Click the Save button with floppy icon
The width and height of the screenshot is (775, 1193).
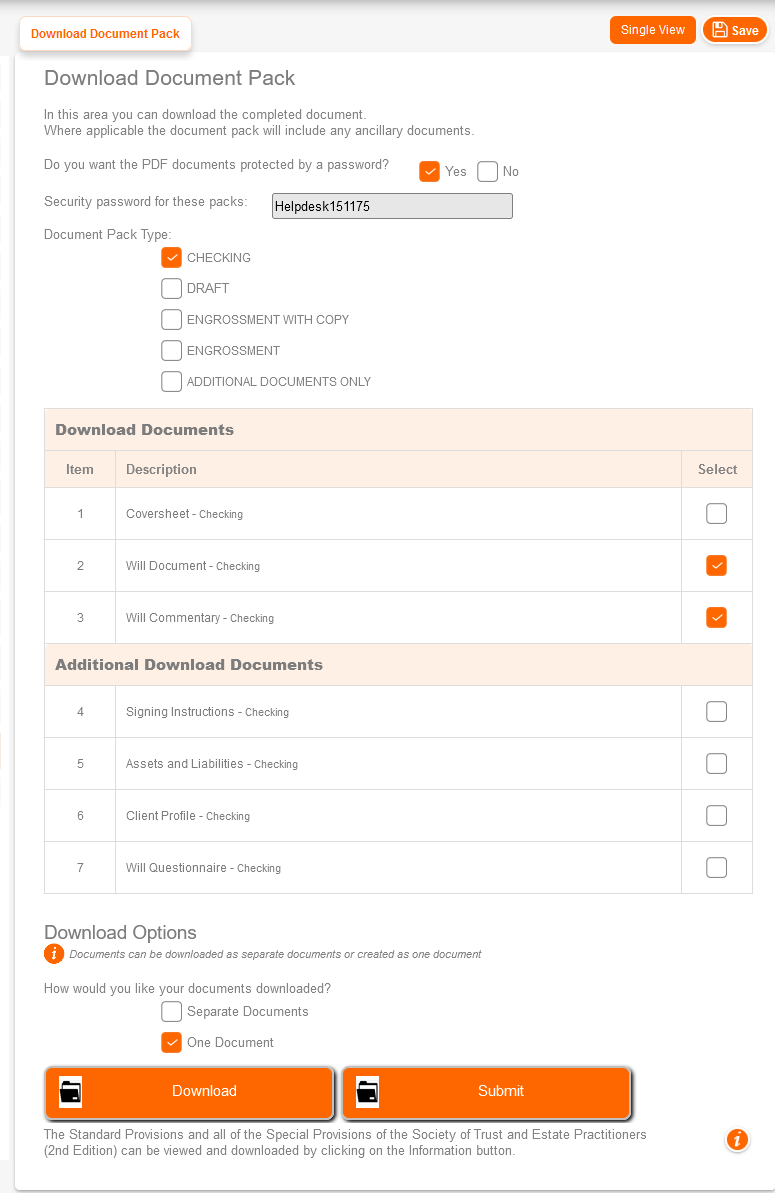(x=735, y=30)
